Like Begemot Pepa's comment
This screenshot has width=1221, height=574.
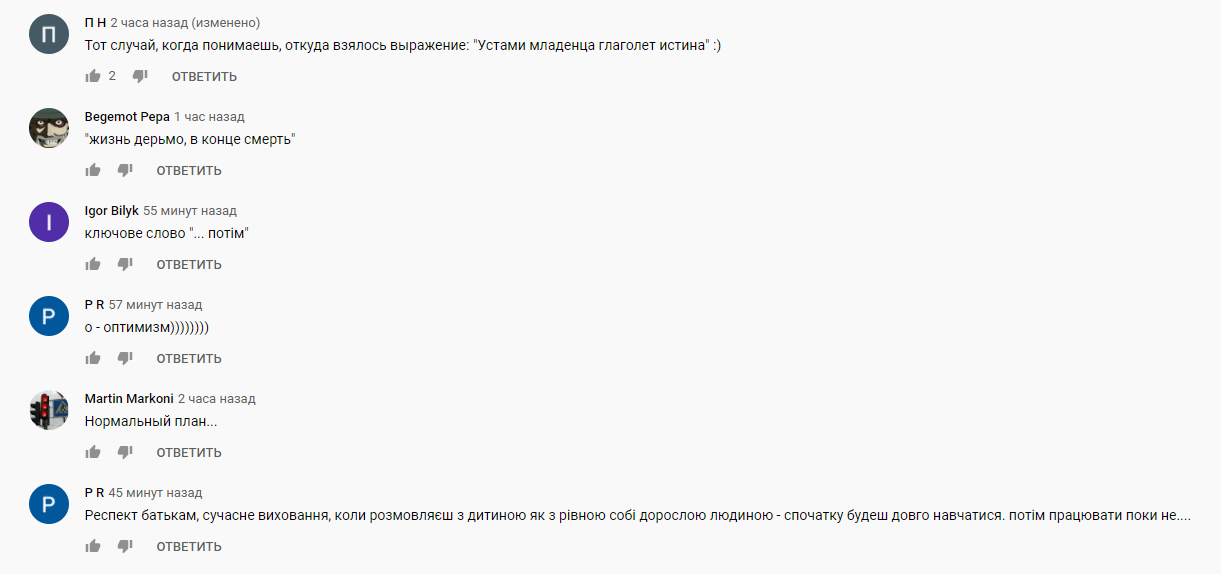click(93, 170)
